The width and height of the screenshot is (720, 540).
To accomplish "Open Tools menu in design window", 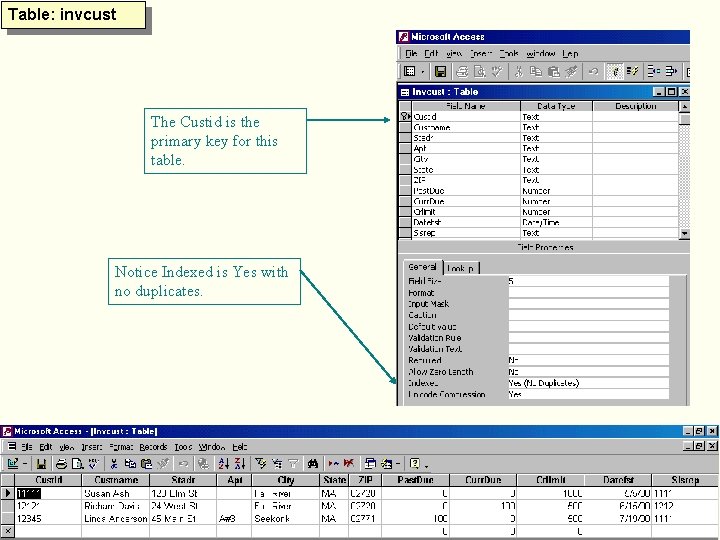I will pos(508,54).
